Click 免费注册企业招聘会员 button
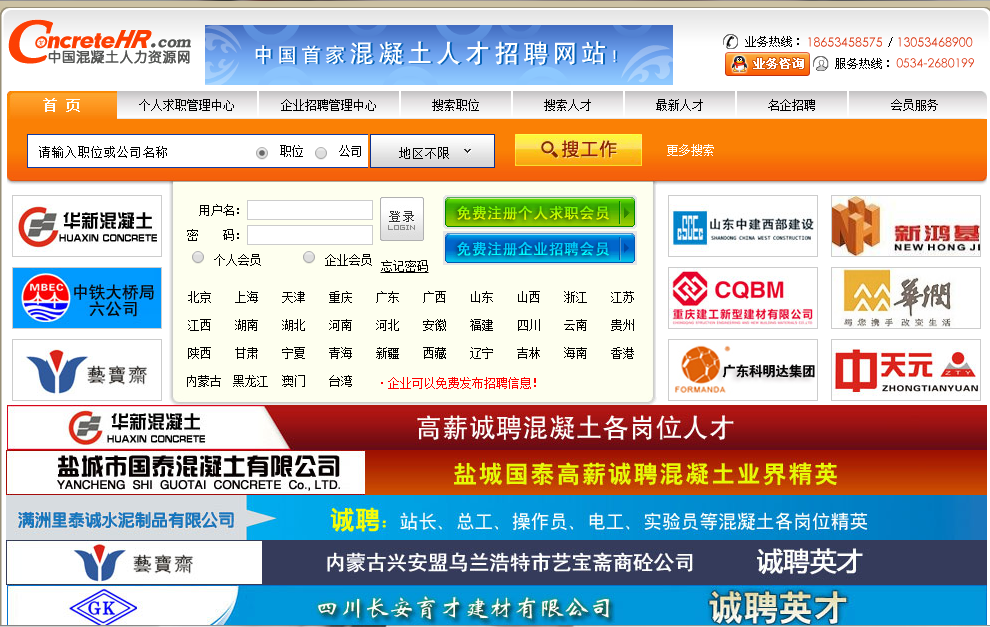The image size is (990, 627). coord(540,249)
